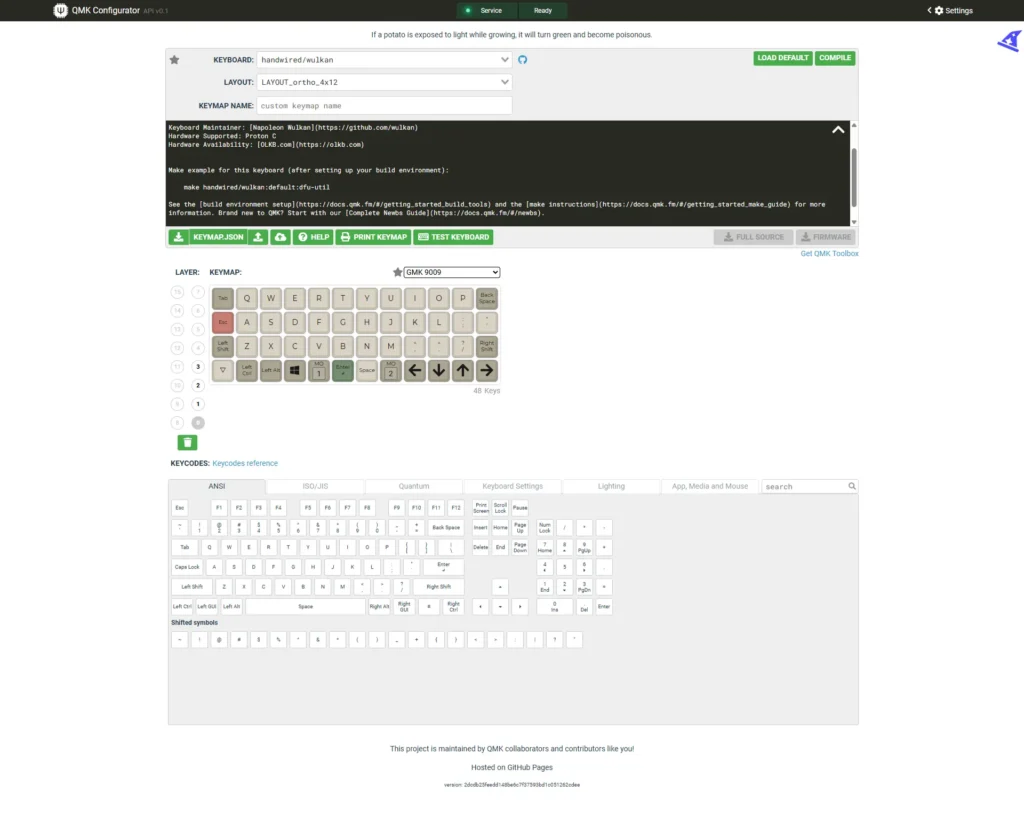
Task: Open the Quantum keycodes tab
Action: pyautogui.click(x=414, y=487)
